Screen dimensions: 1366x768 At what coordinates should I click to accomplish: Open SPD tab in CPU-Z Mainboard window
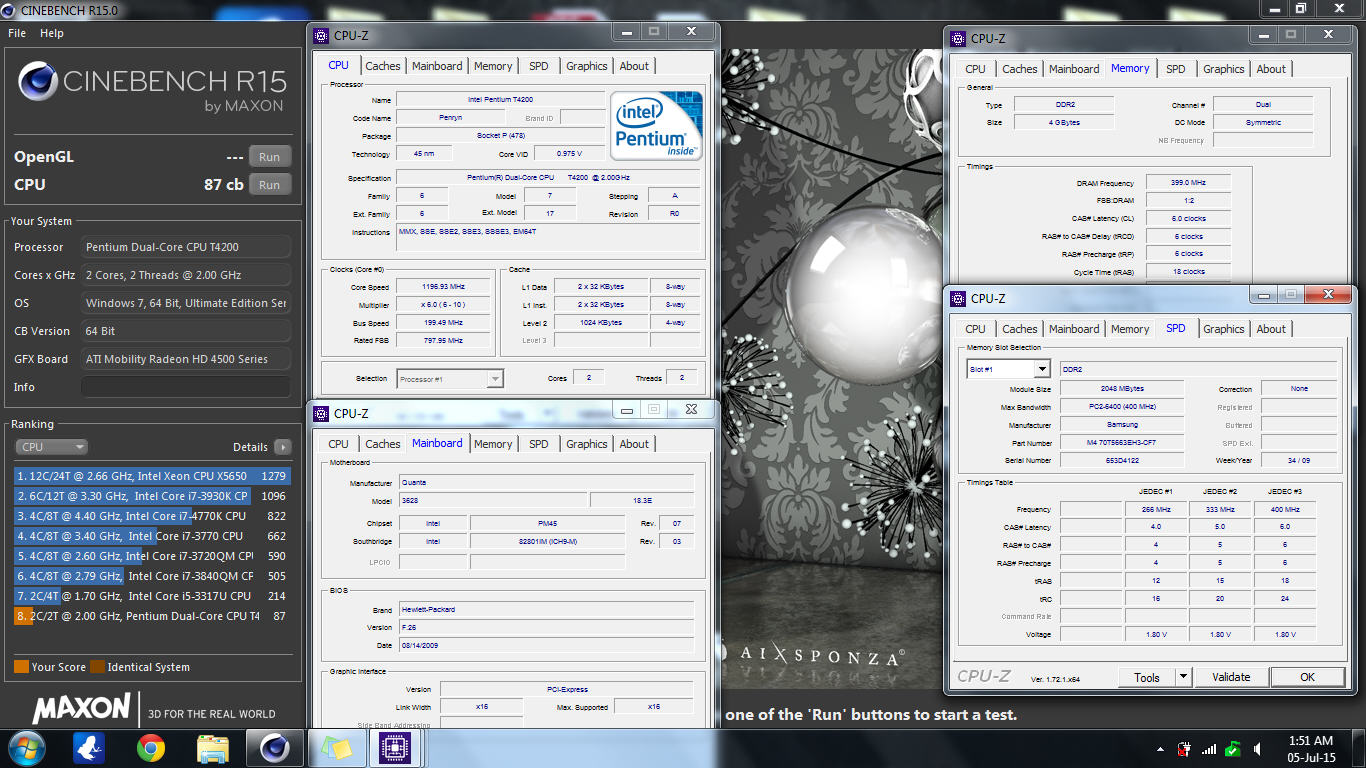pos(539,444)
